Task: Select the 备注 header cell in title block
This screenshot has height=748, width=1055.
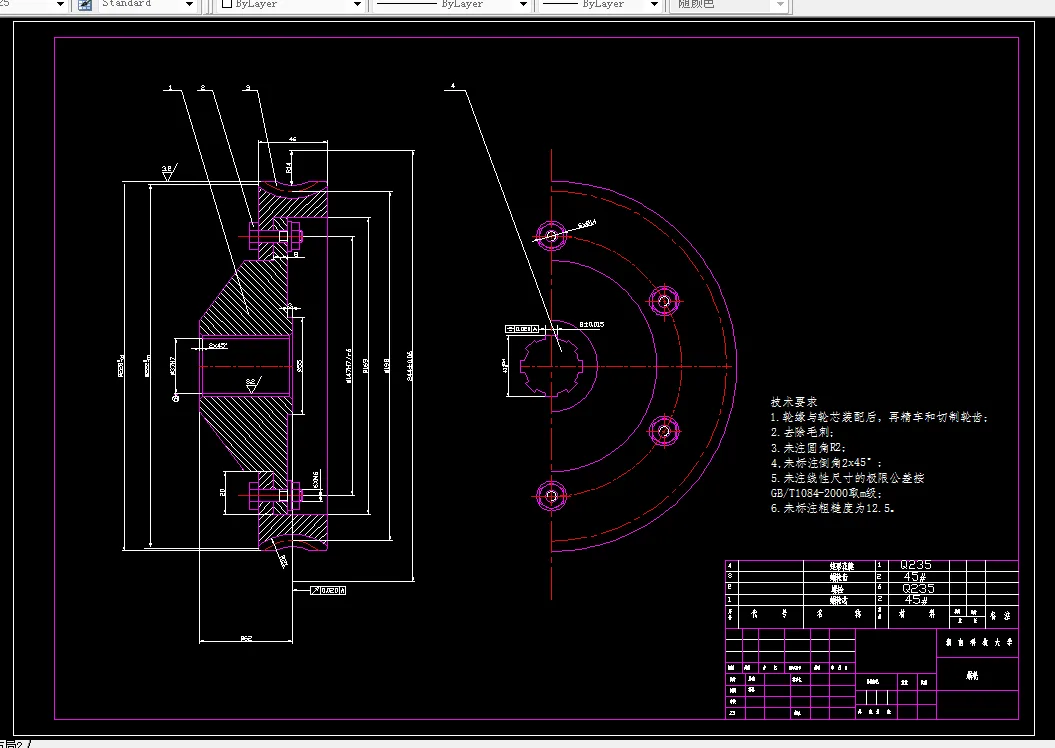Action: pyautogui.click(x=999, y=615)
